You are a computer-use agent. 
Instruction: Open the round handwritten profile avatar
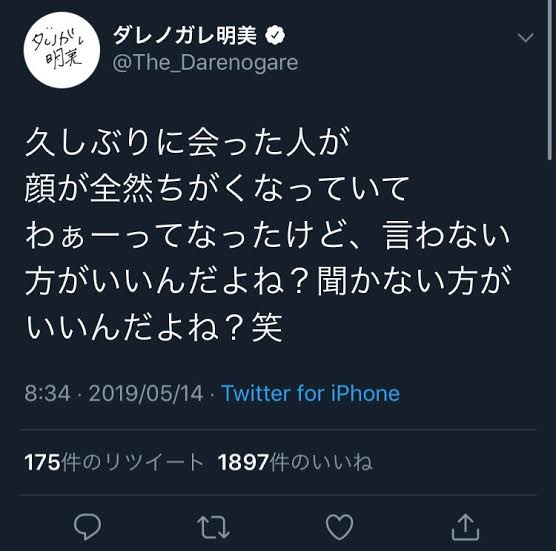tap(62, 50)
